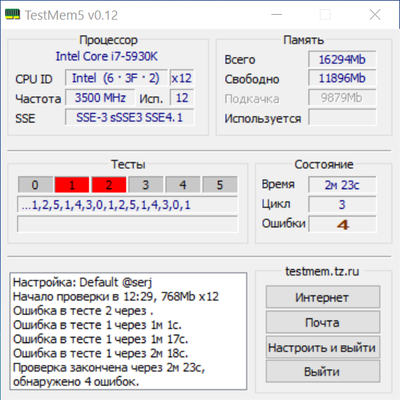Click the Цикл cycle count field
The height and width of the screenshot is (400, 400).
pyautogui.click(x=342, y=205)
